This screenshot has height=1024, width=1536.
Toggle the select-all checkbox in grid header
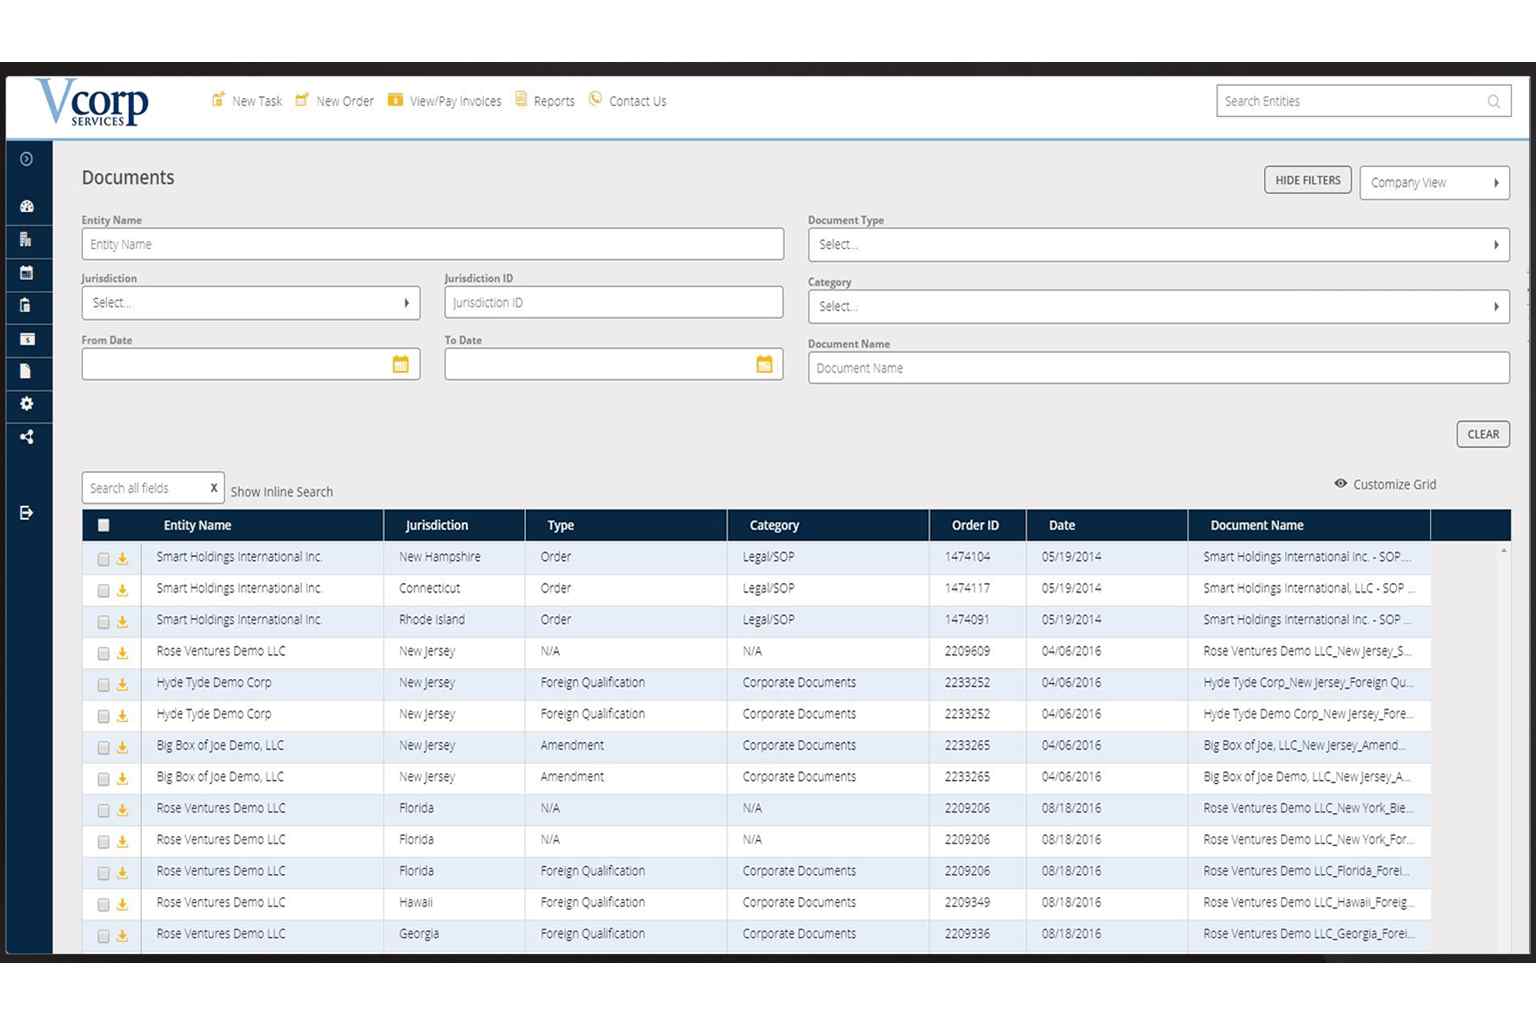click(x=104, y=525)
